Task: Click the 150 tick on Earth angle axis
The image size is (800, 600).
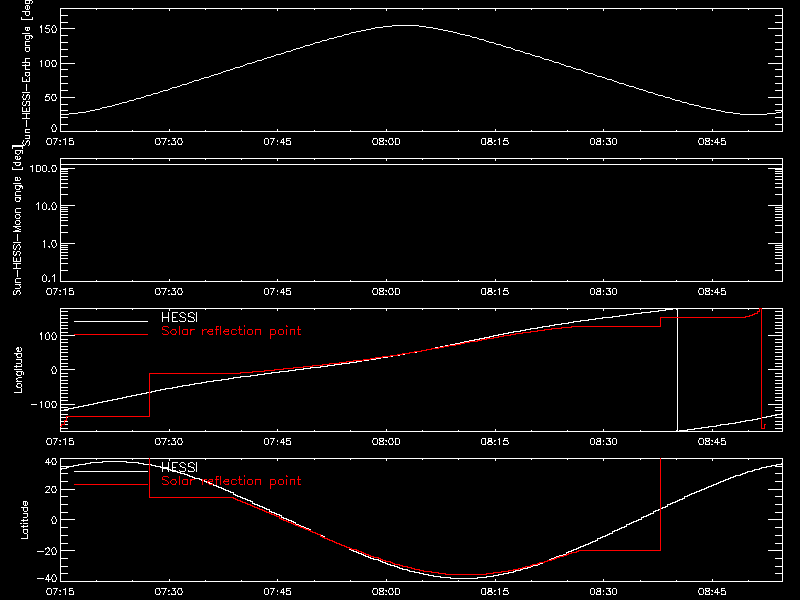Action: pyautogui.click(x=48, y=30)
